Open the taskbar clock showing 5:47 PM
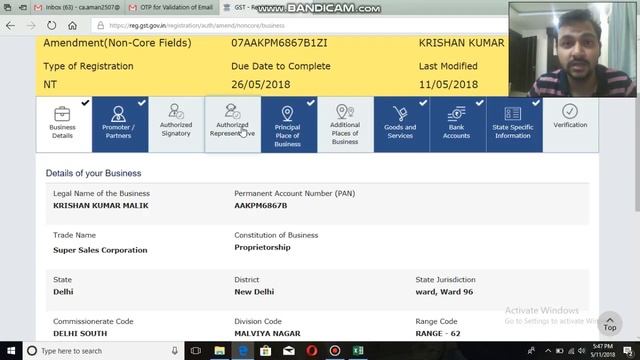Image resolution: width=640 pixels, height=360 pixels. point(603,351)
